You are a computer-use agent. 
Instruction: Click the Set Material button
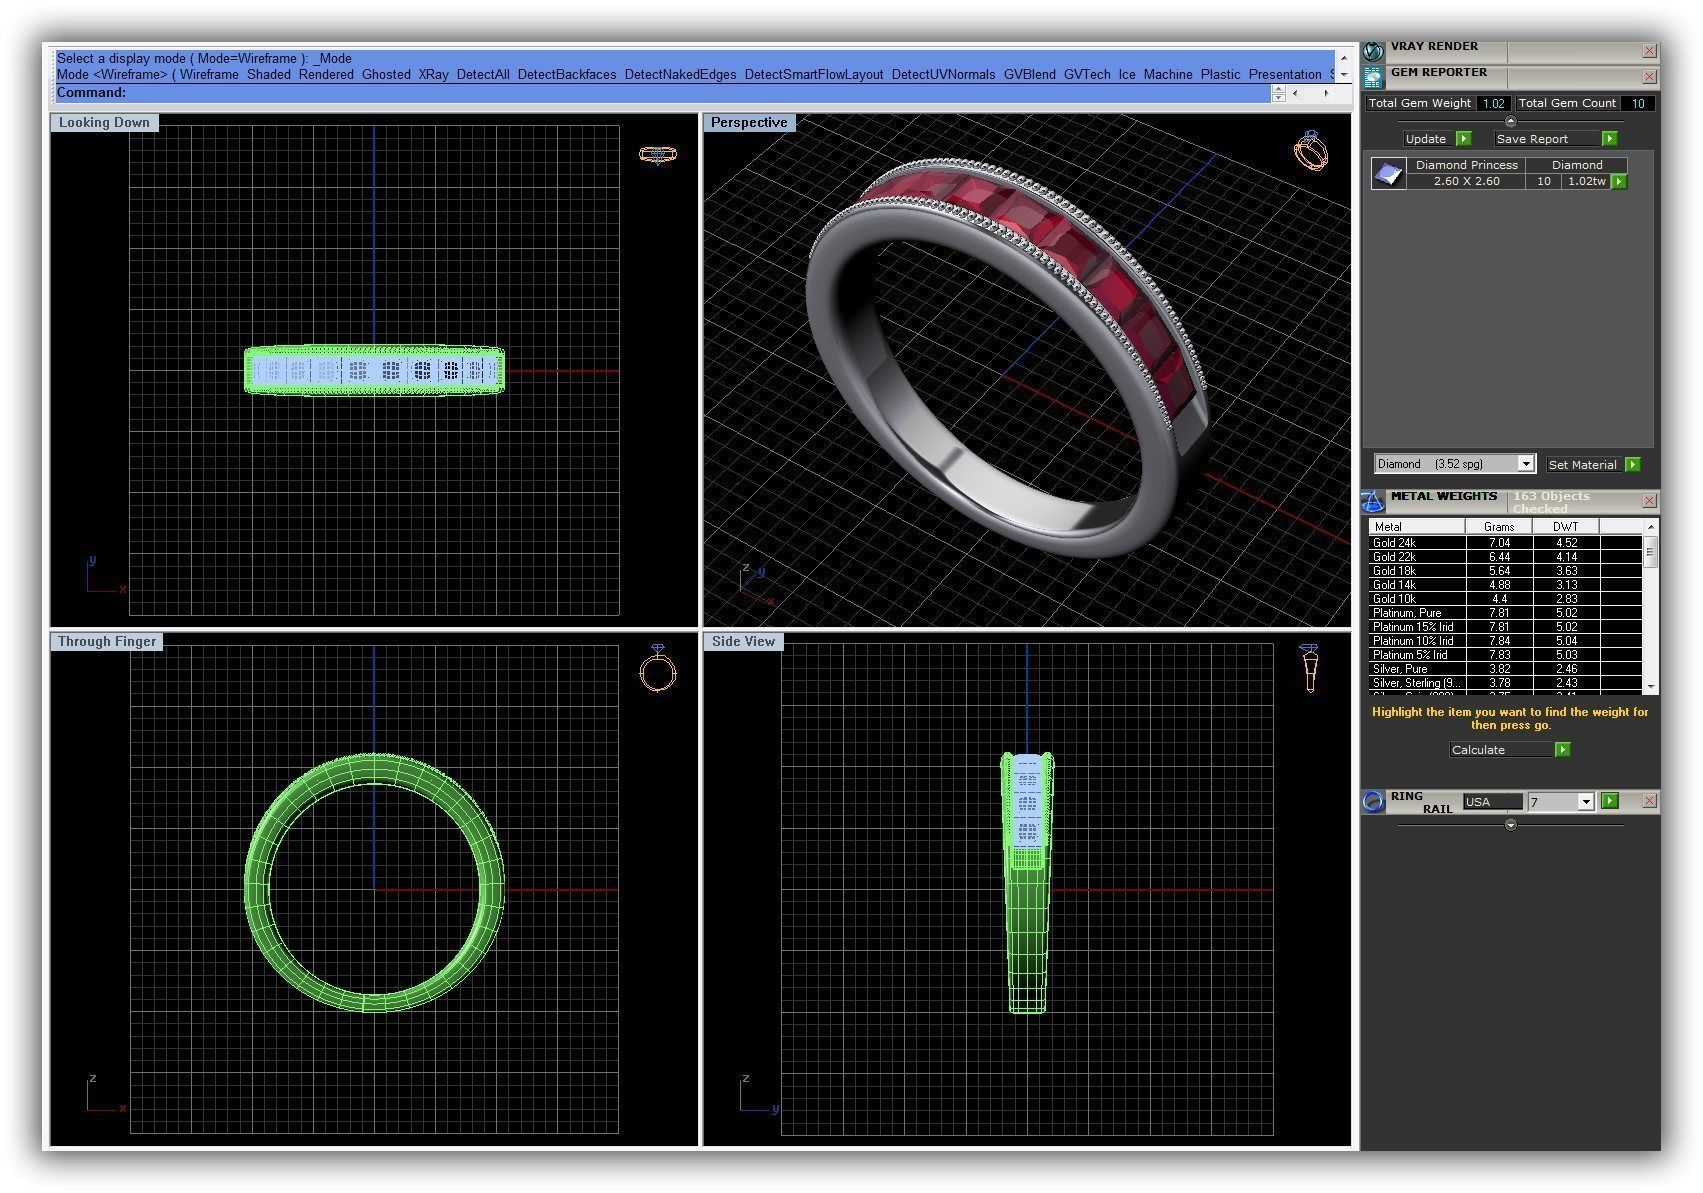[1583, 464]
